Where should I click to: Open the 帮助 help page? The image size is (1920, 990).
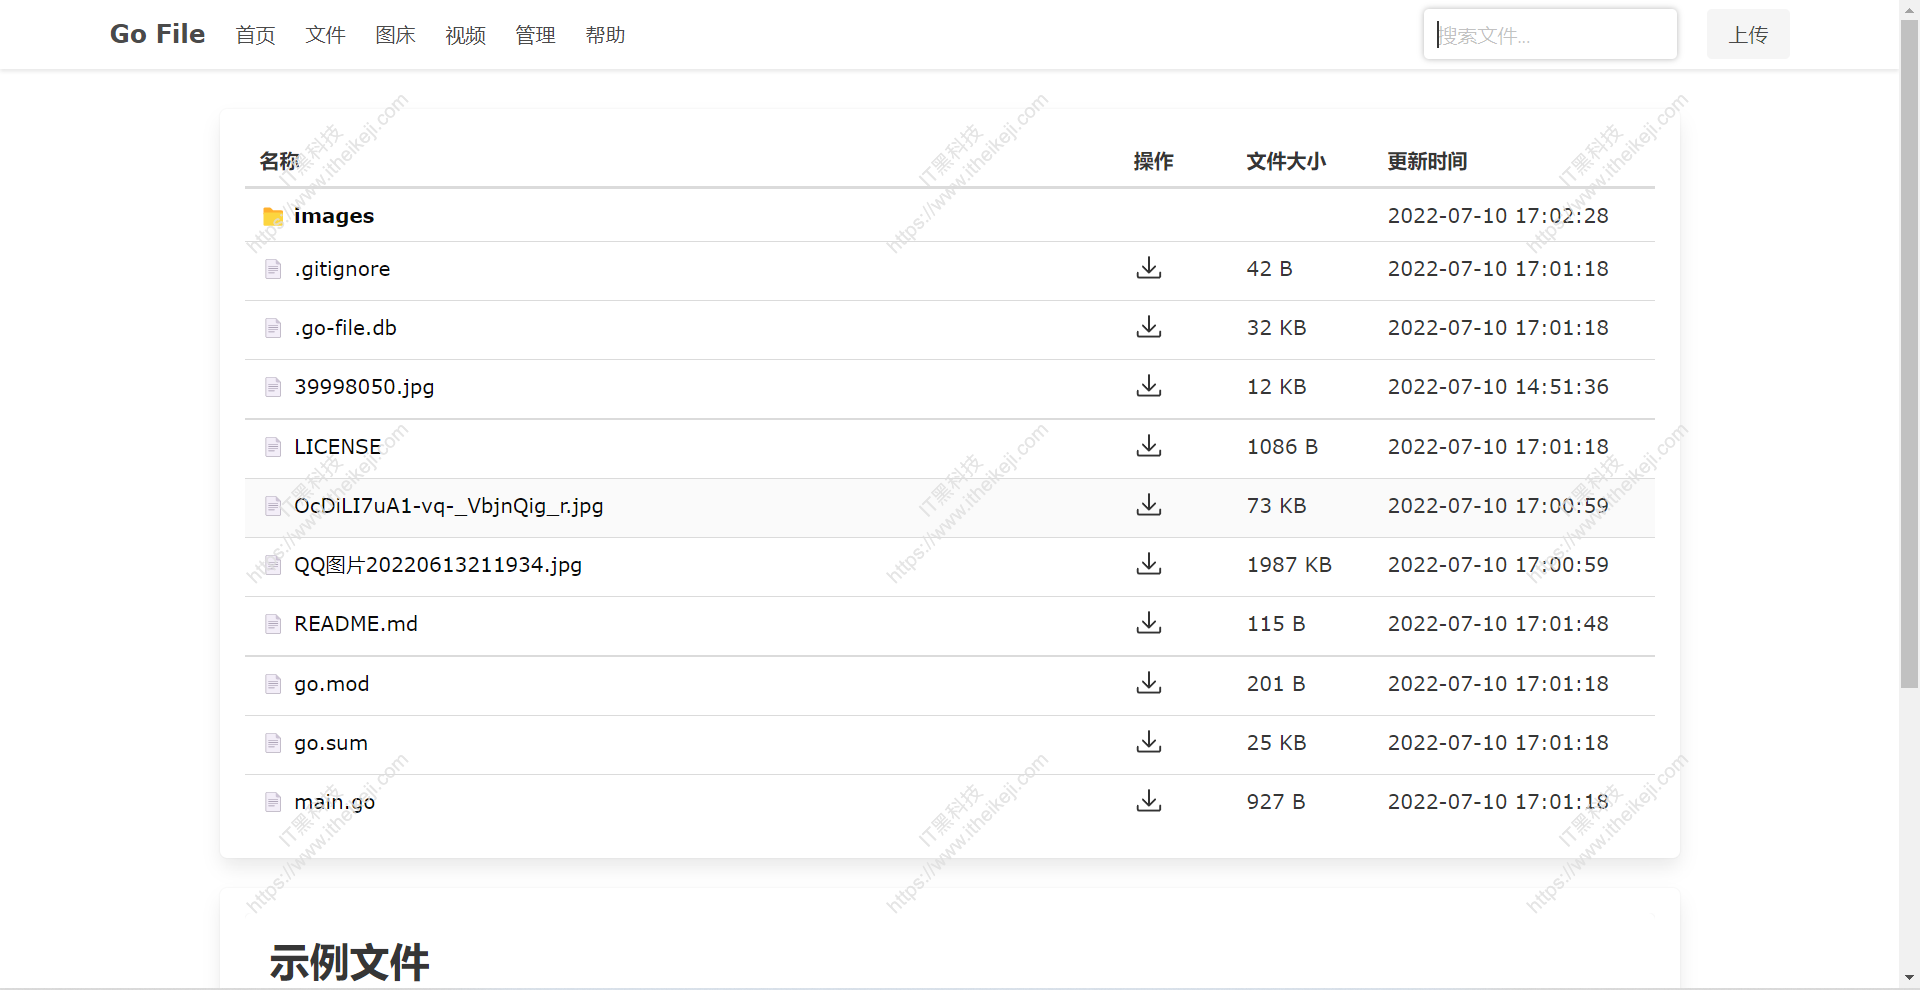coord(604,35)
